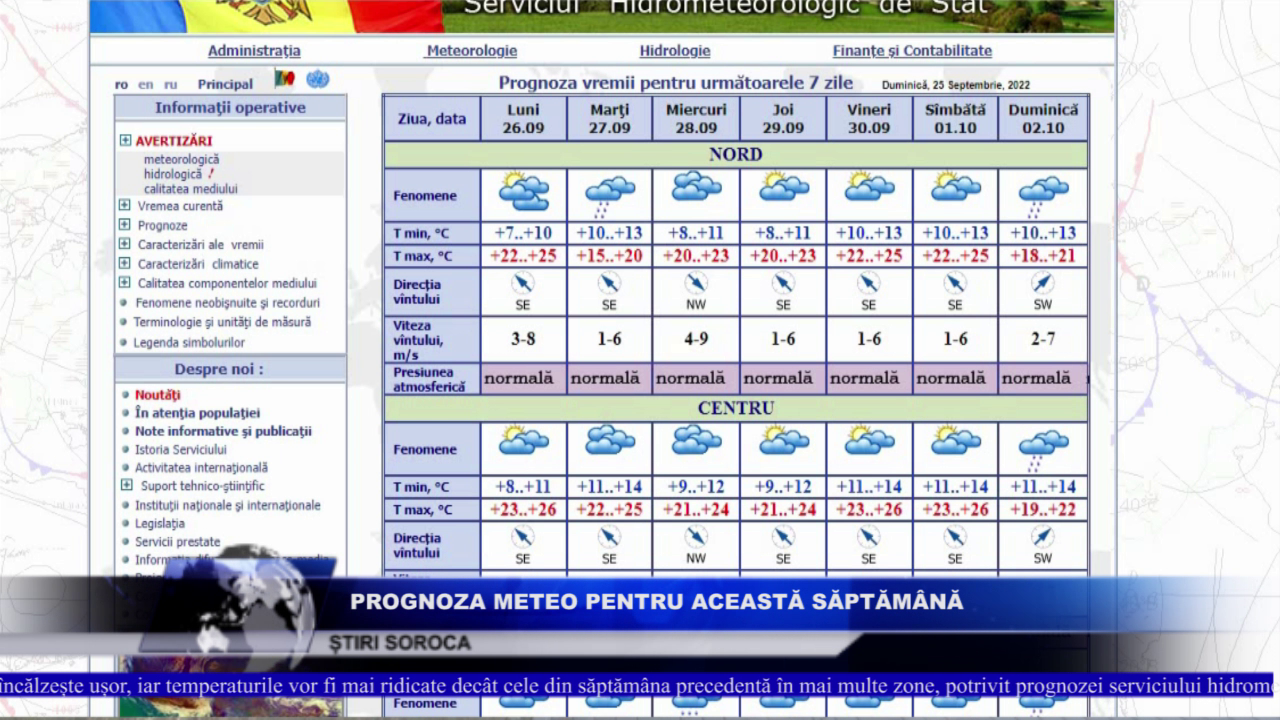1280x720 pixels.
Task: Open the Hidrologie menu
Action: tap(675, 51)
